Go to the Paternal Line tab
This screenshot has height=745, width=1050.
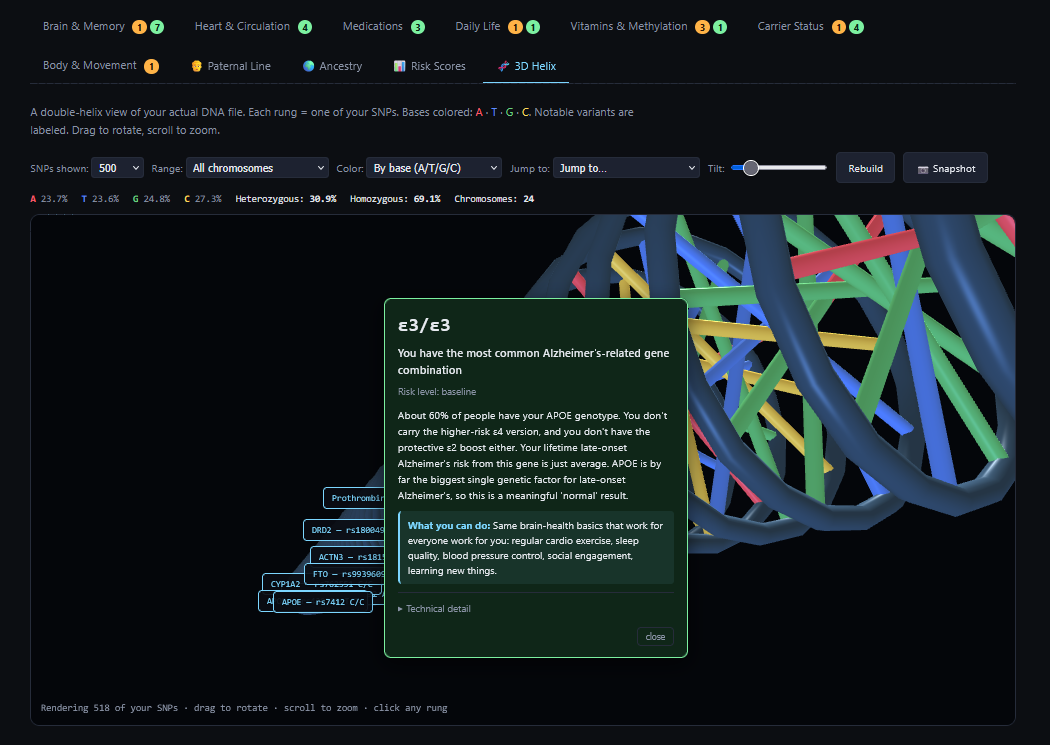pyautogui.click(x=231, y=66)
